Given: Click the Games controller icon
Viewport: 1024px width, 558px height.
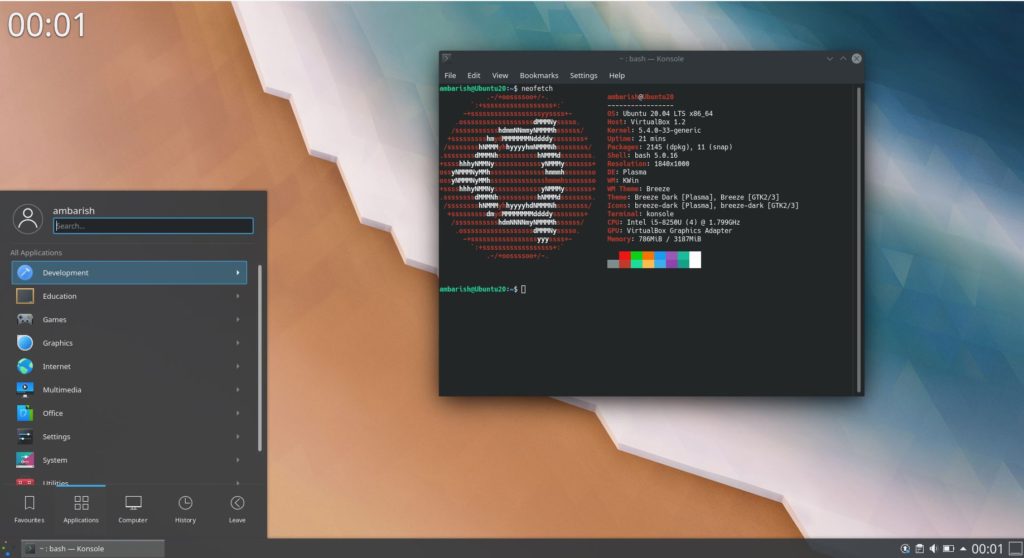Looking at the screenshot, I should pyautogui.click(x=25, y=320).
